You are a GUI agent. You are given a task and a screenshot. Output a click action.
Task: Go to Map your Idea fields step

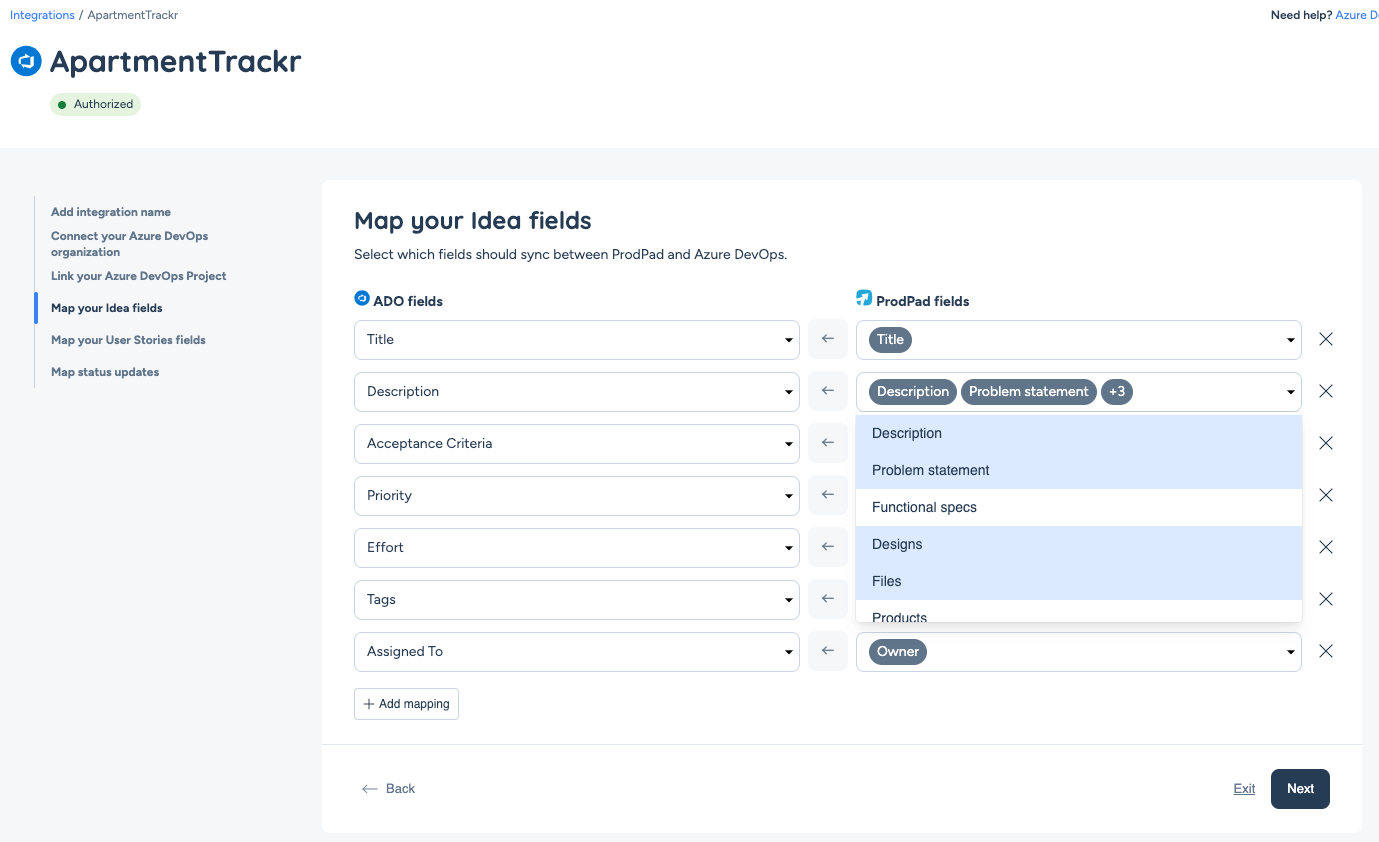click(107, 308)
